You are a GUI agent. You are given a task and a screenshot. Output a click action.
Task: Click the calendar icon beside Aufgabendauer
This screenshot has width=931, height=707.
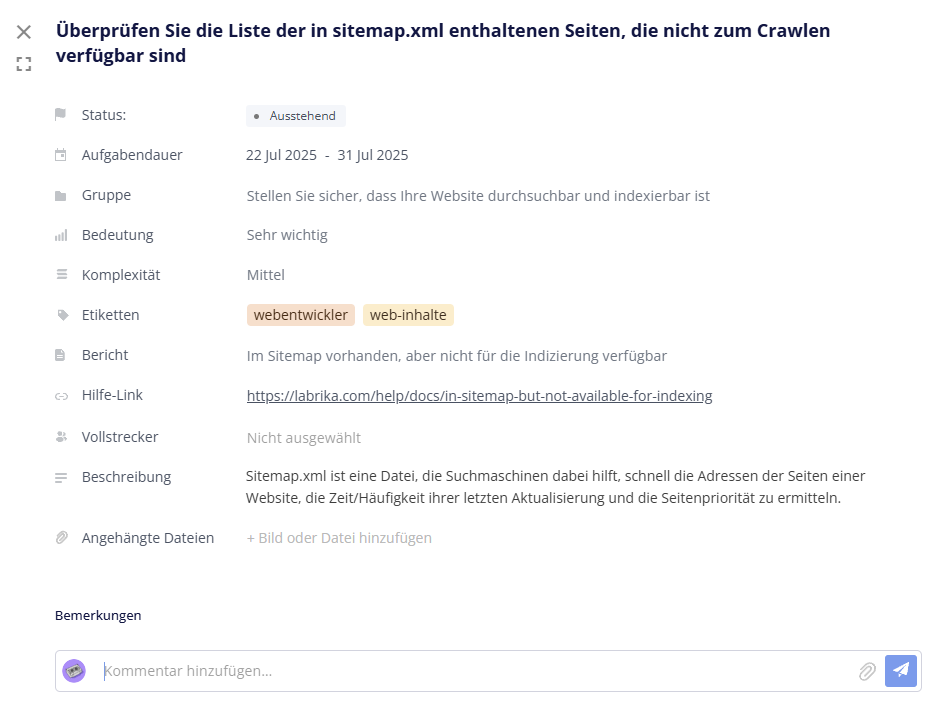pyautogui.click(x=61, y=155)
